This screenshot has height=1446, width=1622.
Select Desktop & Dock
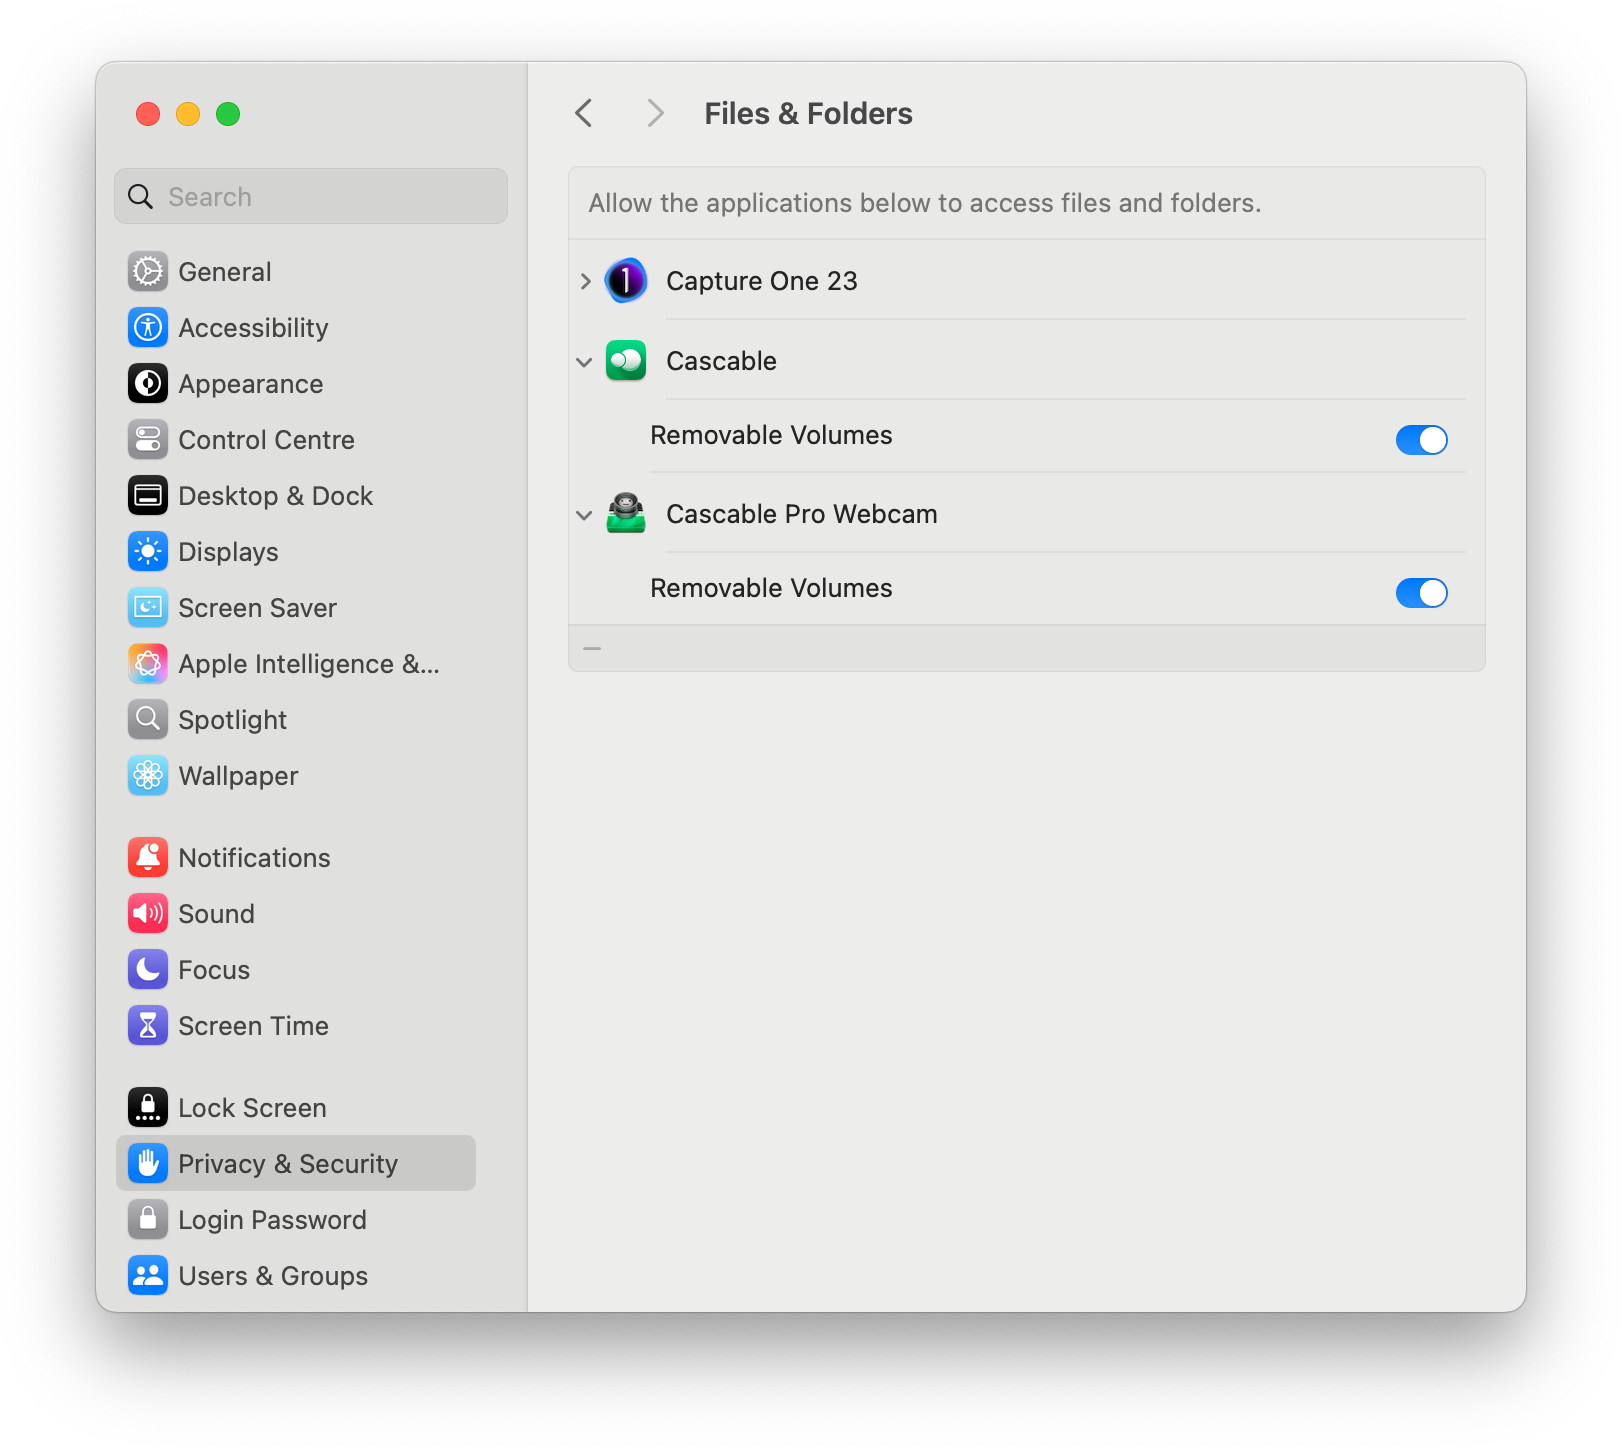275,496
